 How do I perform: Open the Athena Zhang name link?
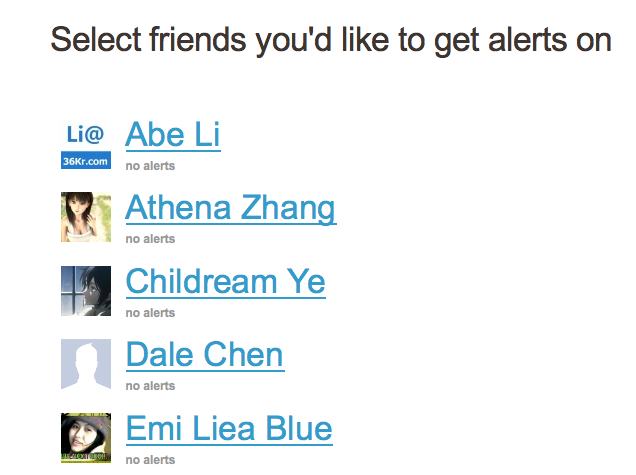(x=231, y=208)
